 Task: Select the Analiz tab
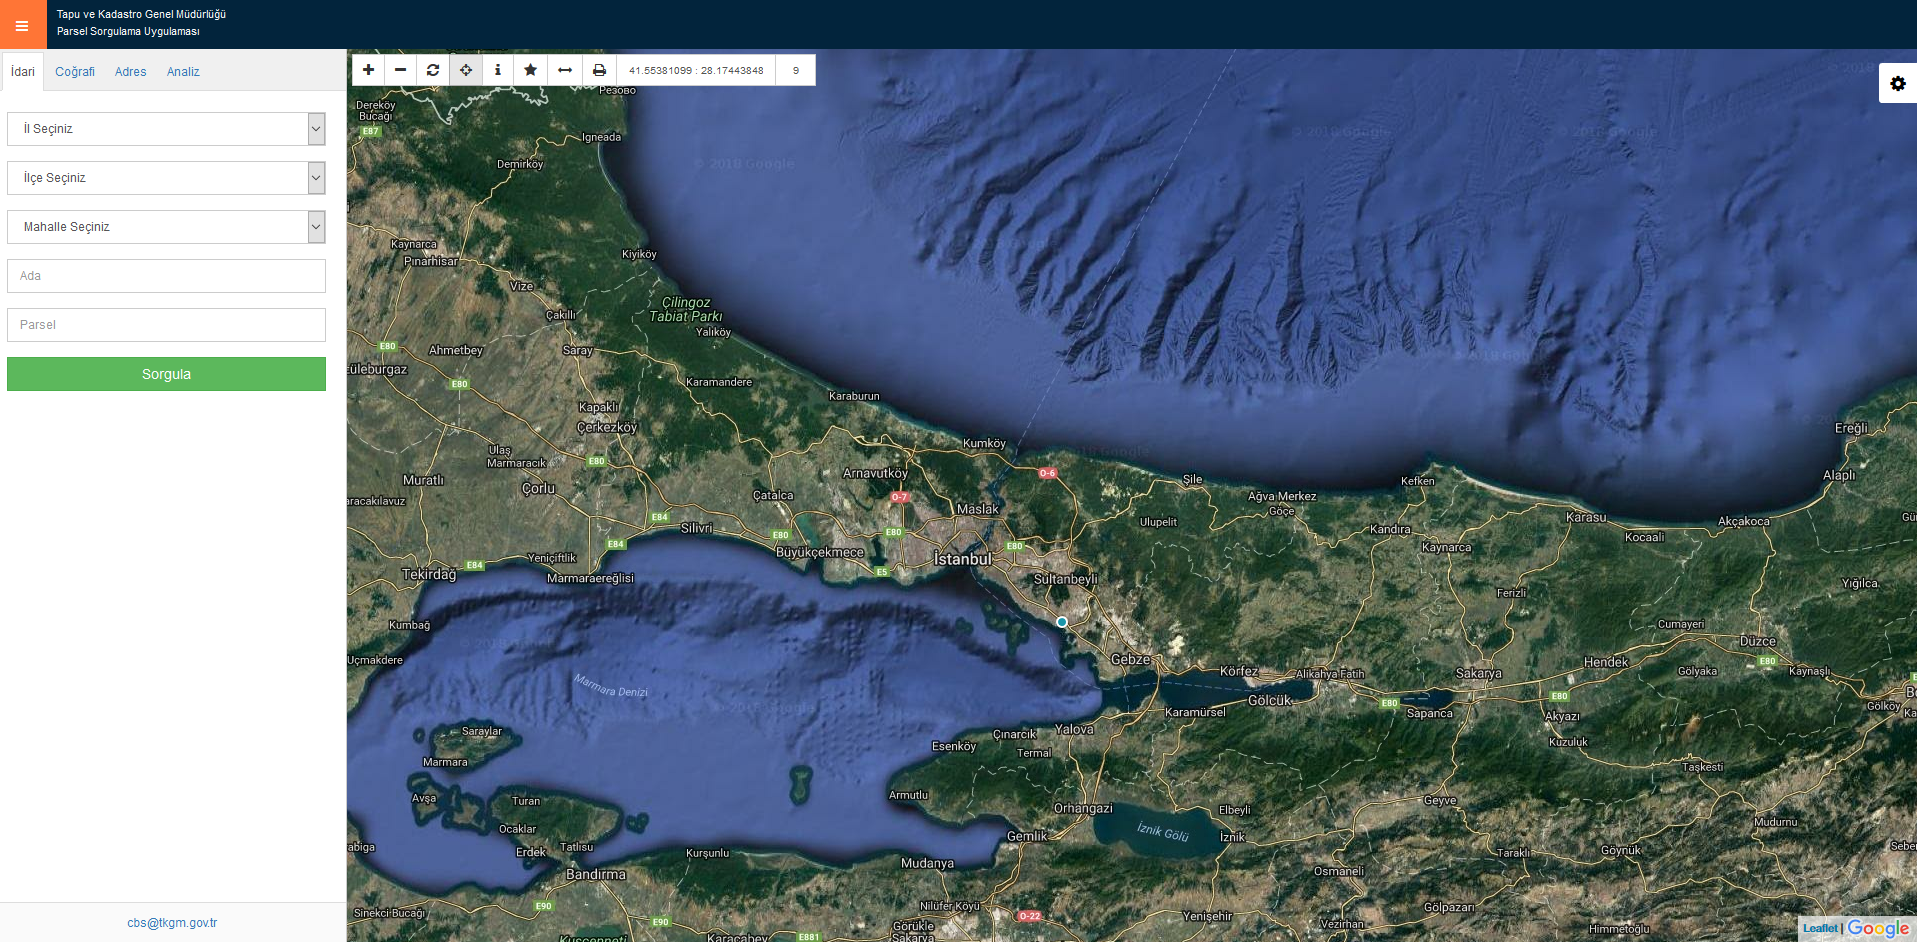pyautogui.click(x=183, y=72)
